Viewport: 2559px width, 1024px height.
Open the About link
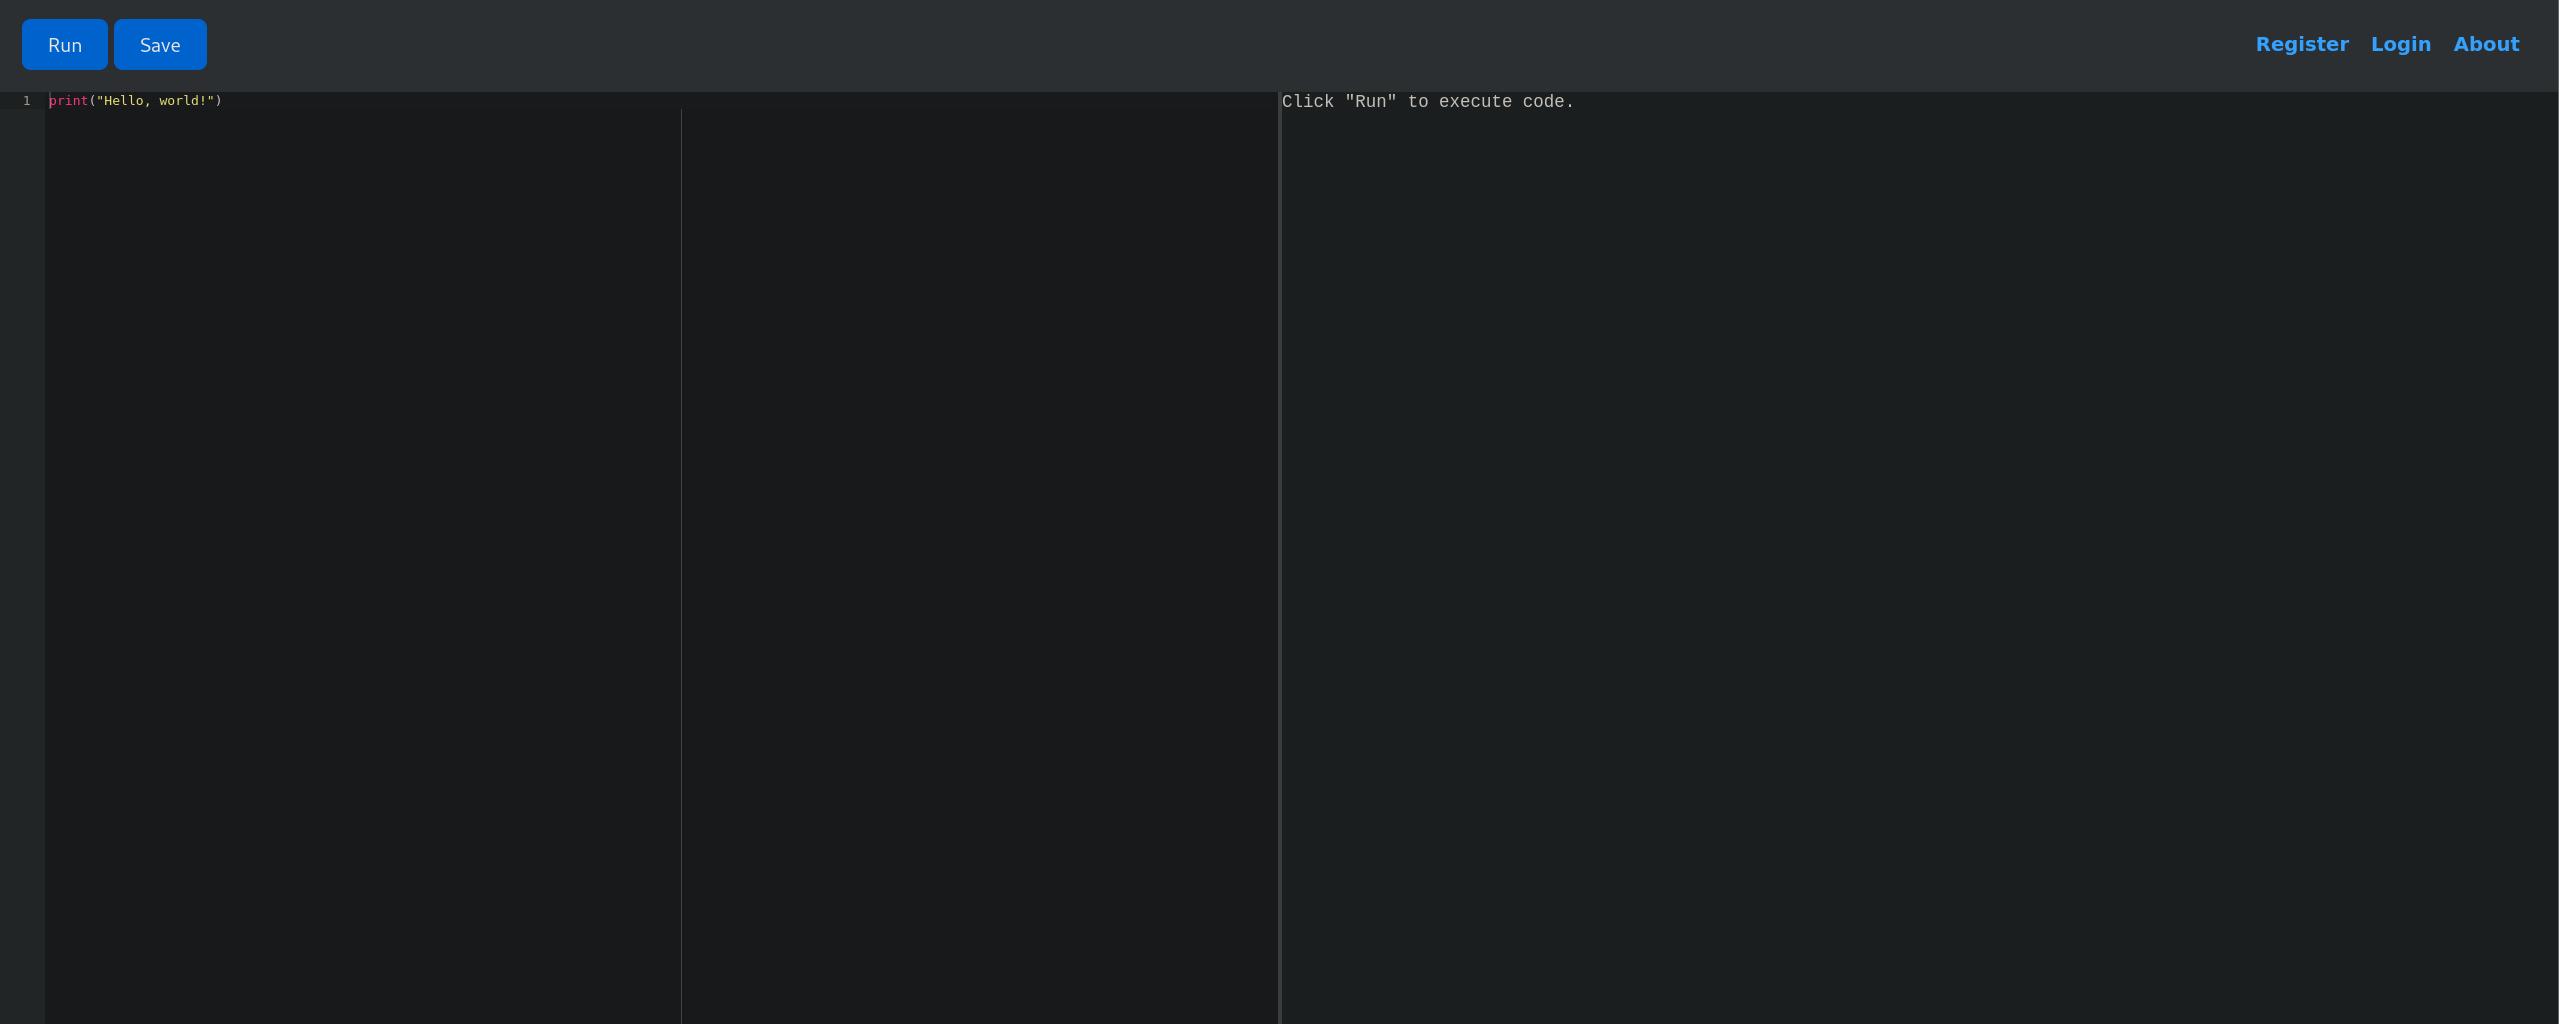pos(2486,44)
